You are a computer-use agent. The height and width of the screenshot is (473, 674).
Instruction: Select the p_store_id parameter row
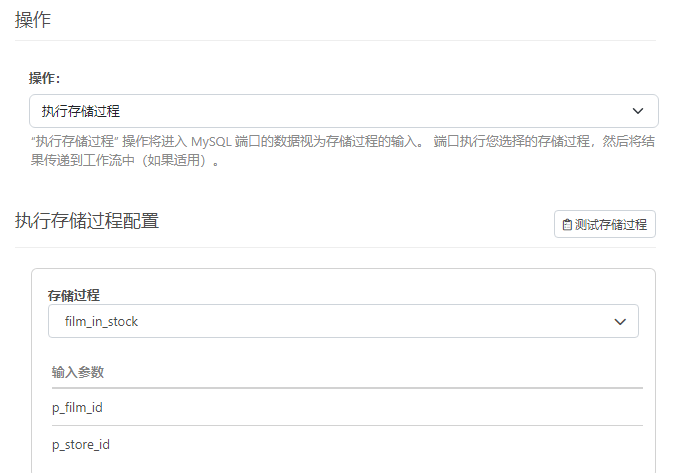coord(81,444)
